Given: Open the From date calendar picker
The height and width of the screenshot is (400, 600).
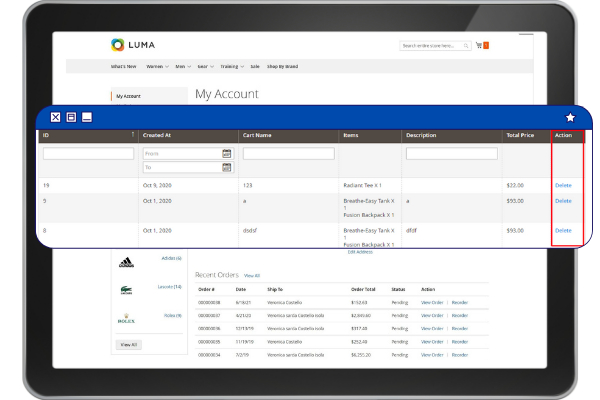Looking at the screenshot, I should (x=227, y=154).
